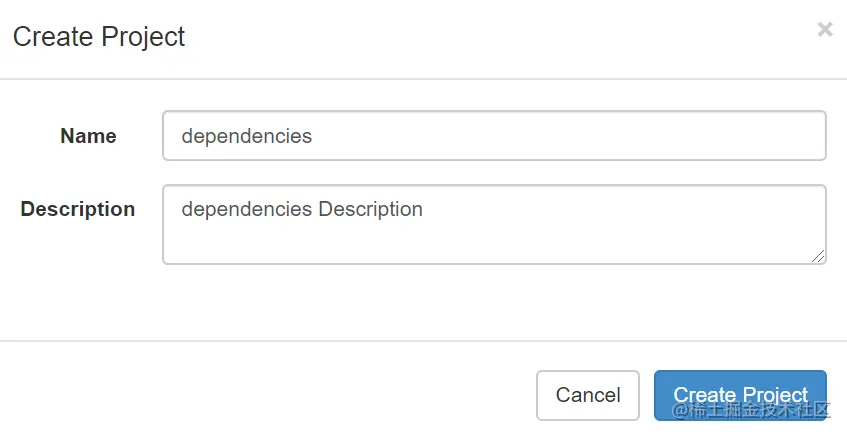
Task: Click blank footer area left of Cancel
Action: click(x=270, y=394)
